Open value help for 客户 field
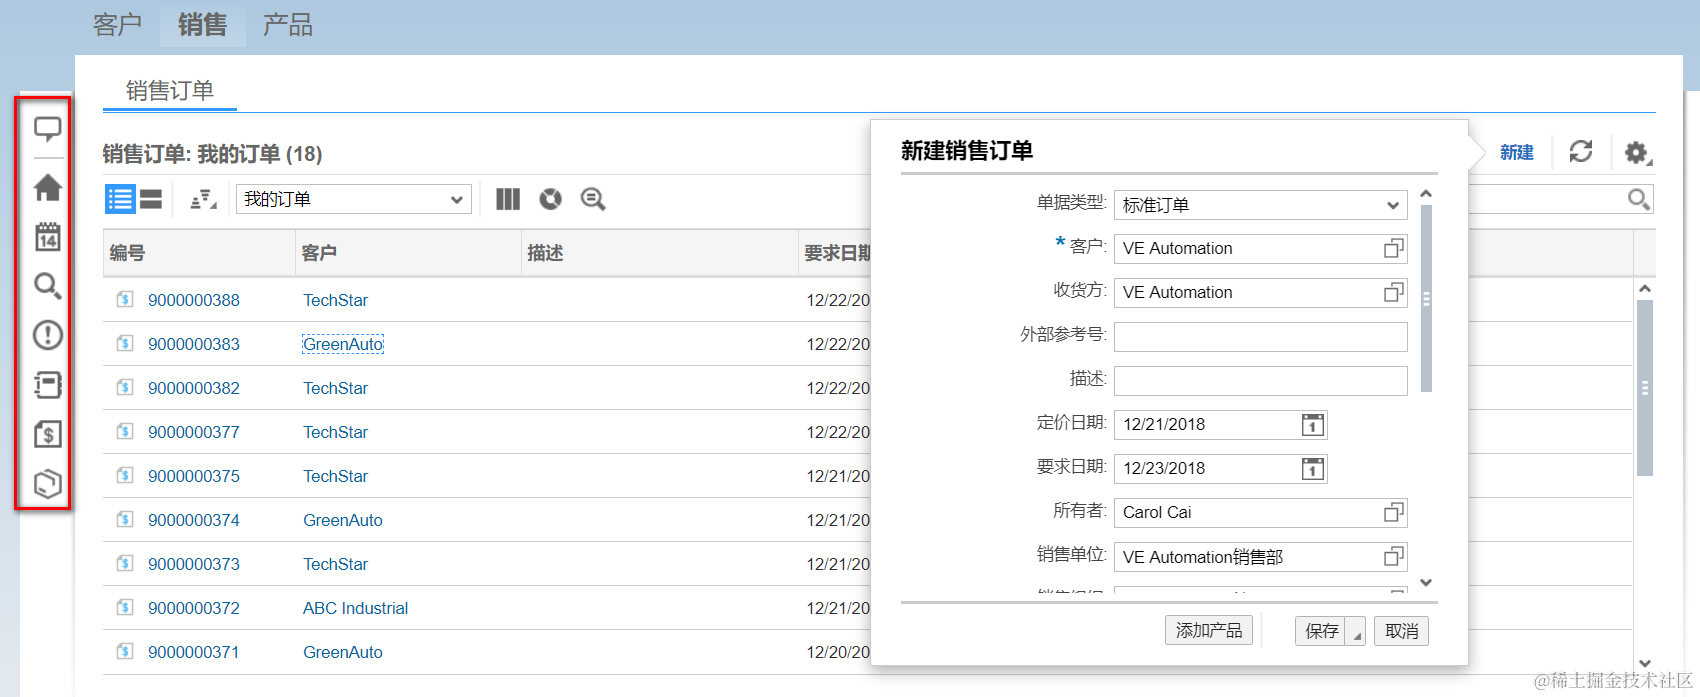The height and width of the screenshot is (697, 1700). (x=1393, y=248)
